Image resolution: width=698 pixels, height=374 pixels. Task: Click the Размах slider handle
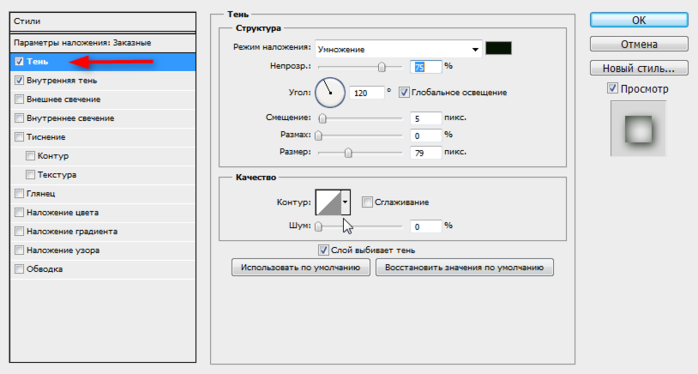pyautogui.click(x=318, y=135)
